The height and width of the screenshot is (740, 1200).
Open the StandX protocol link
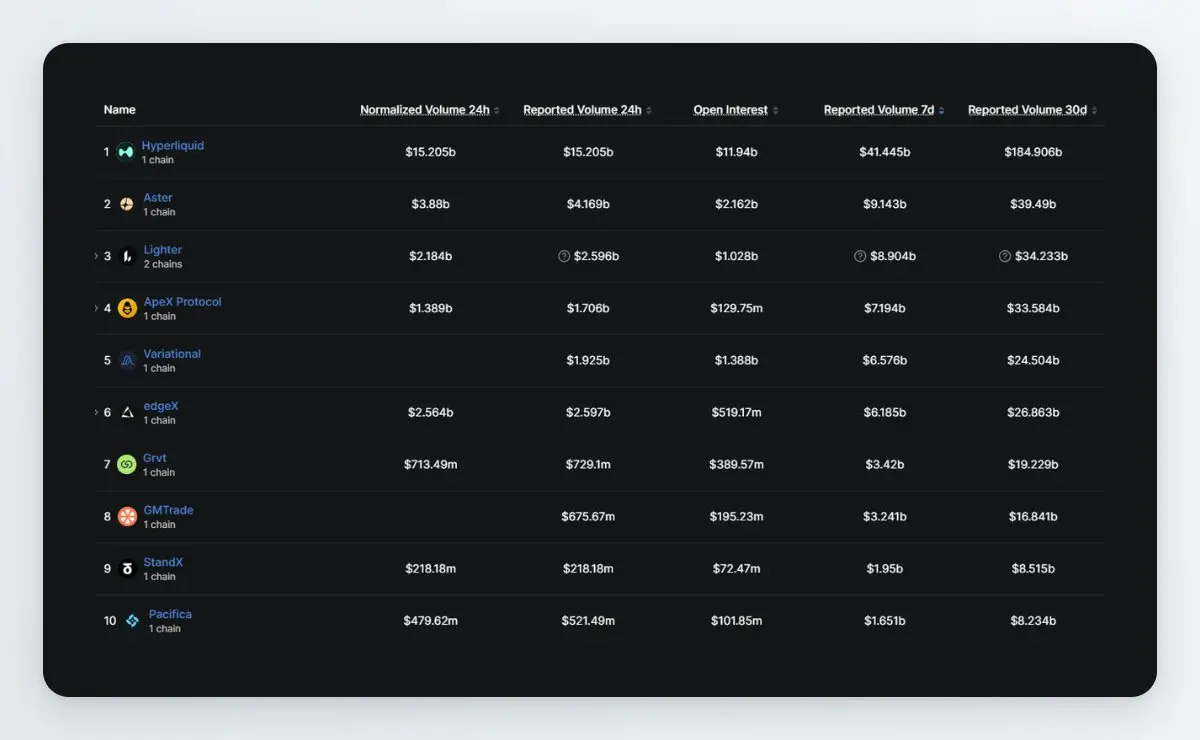pos(163,562)
